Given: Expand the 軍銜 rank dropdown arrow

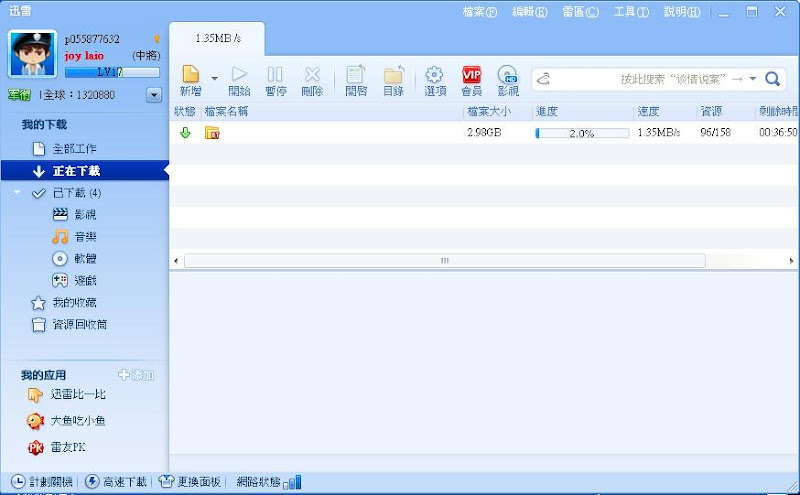Looking at the screenshot, I should (x=154, y=95).
